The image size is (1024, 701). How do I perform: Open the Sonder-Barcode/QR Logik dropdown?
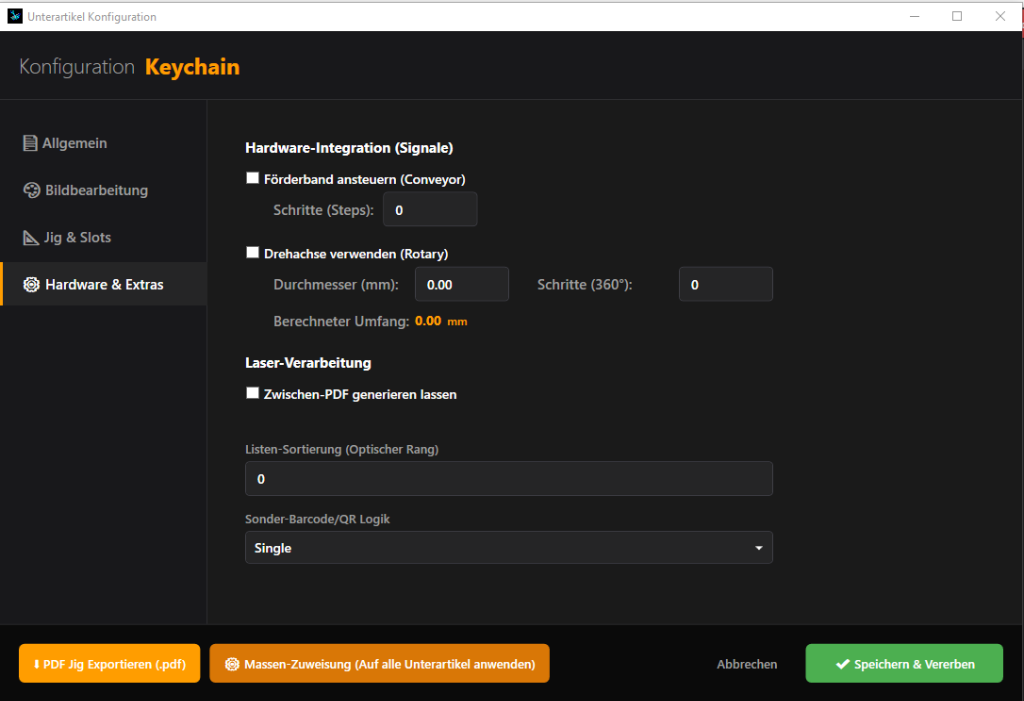click(509, 547)
